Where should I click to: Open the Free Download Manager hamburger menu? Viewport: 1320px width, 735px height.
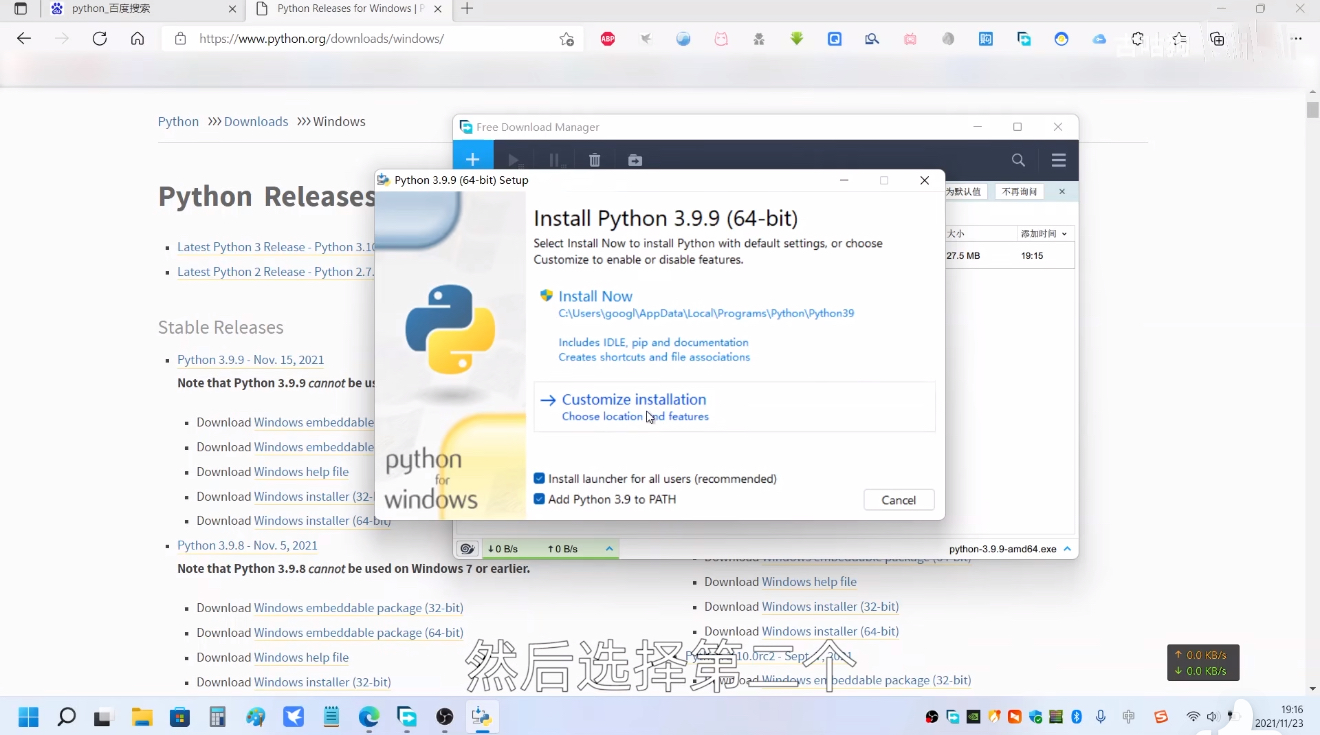click(x=1058, y=159)
